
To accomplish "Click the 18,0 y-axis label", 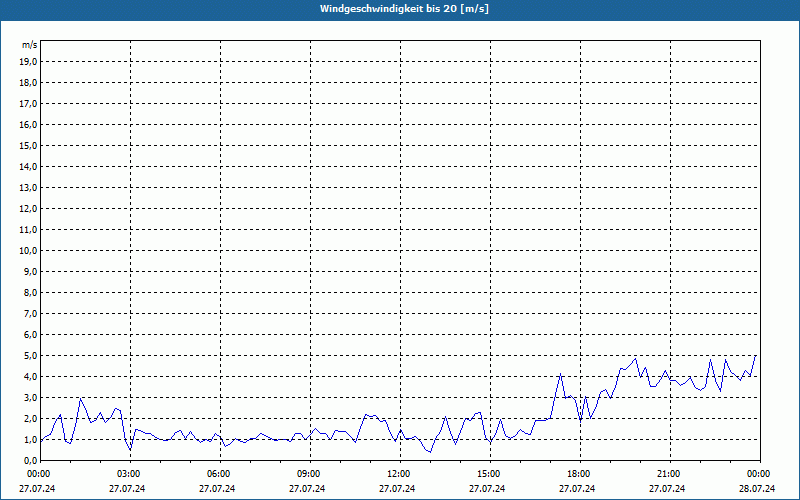I will click(29, 83).
